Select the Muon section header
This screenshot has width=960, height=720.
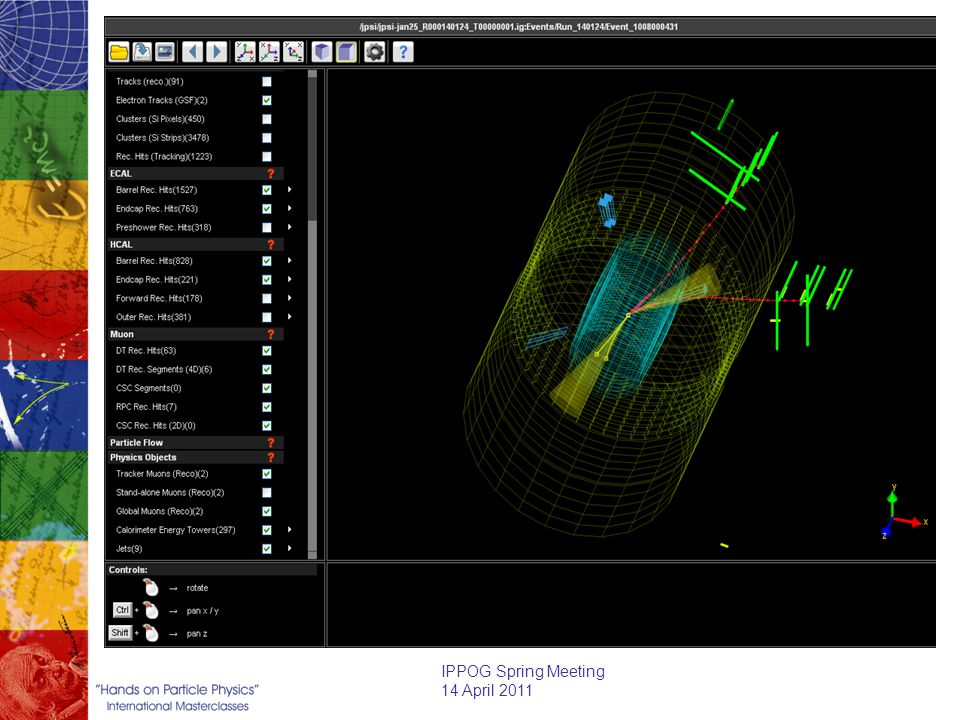pos(195,334)
